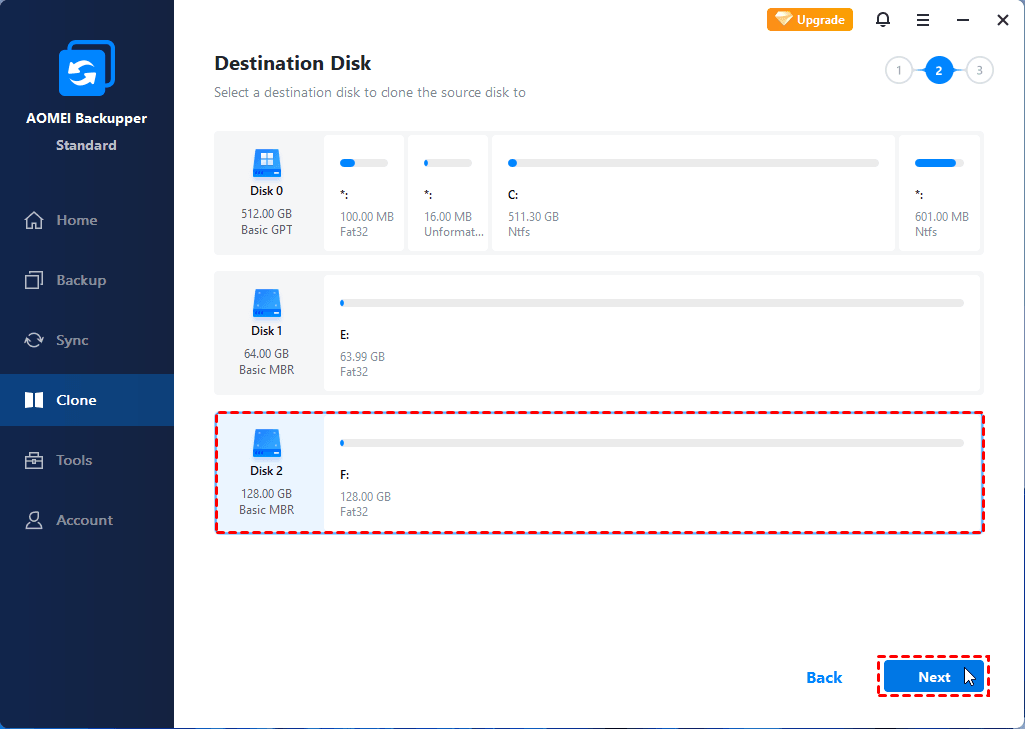
Task: Click the Next button
Action: (933, 677)
